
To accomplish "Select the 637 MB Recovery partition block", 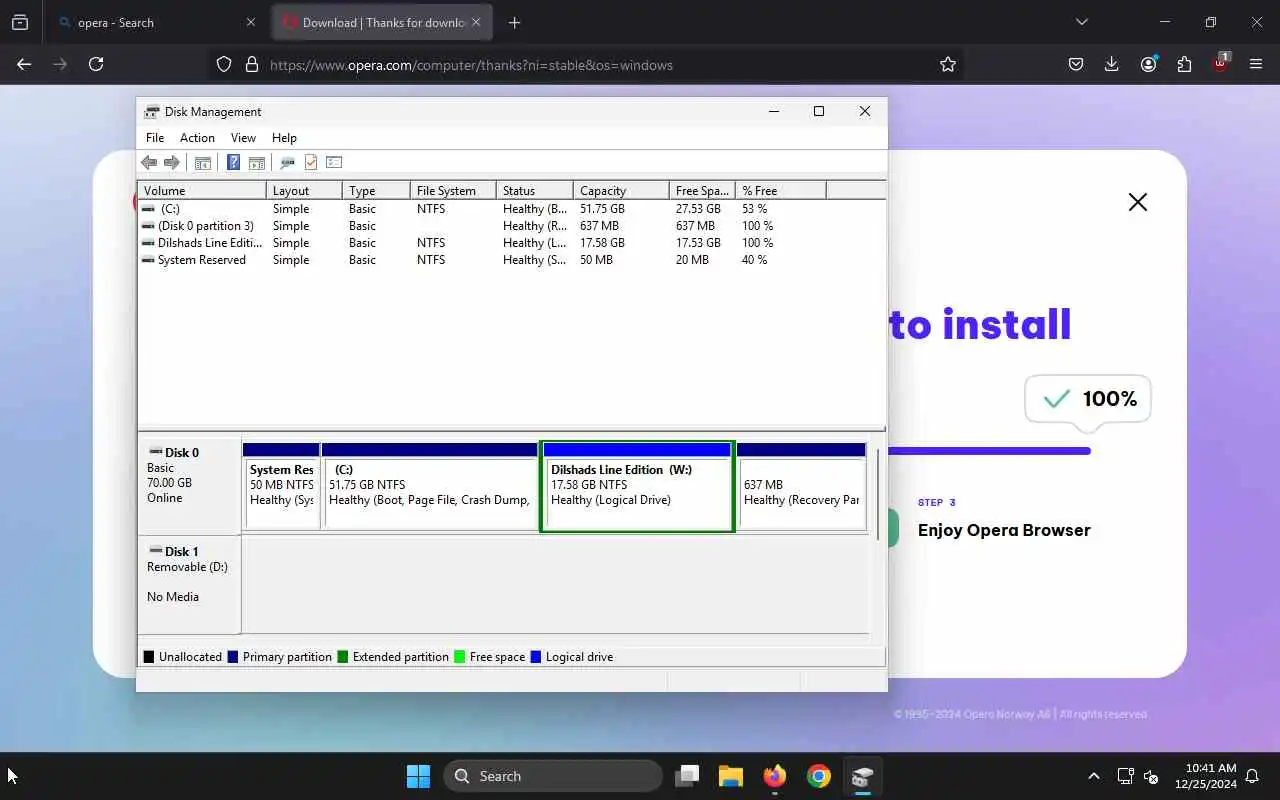I will [801, 486].
